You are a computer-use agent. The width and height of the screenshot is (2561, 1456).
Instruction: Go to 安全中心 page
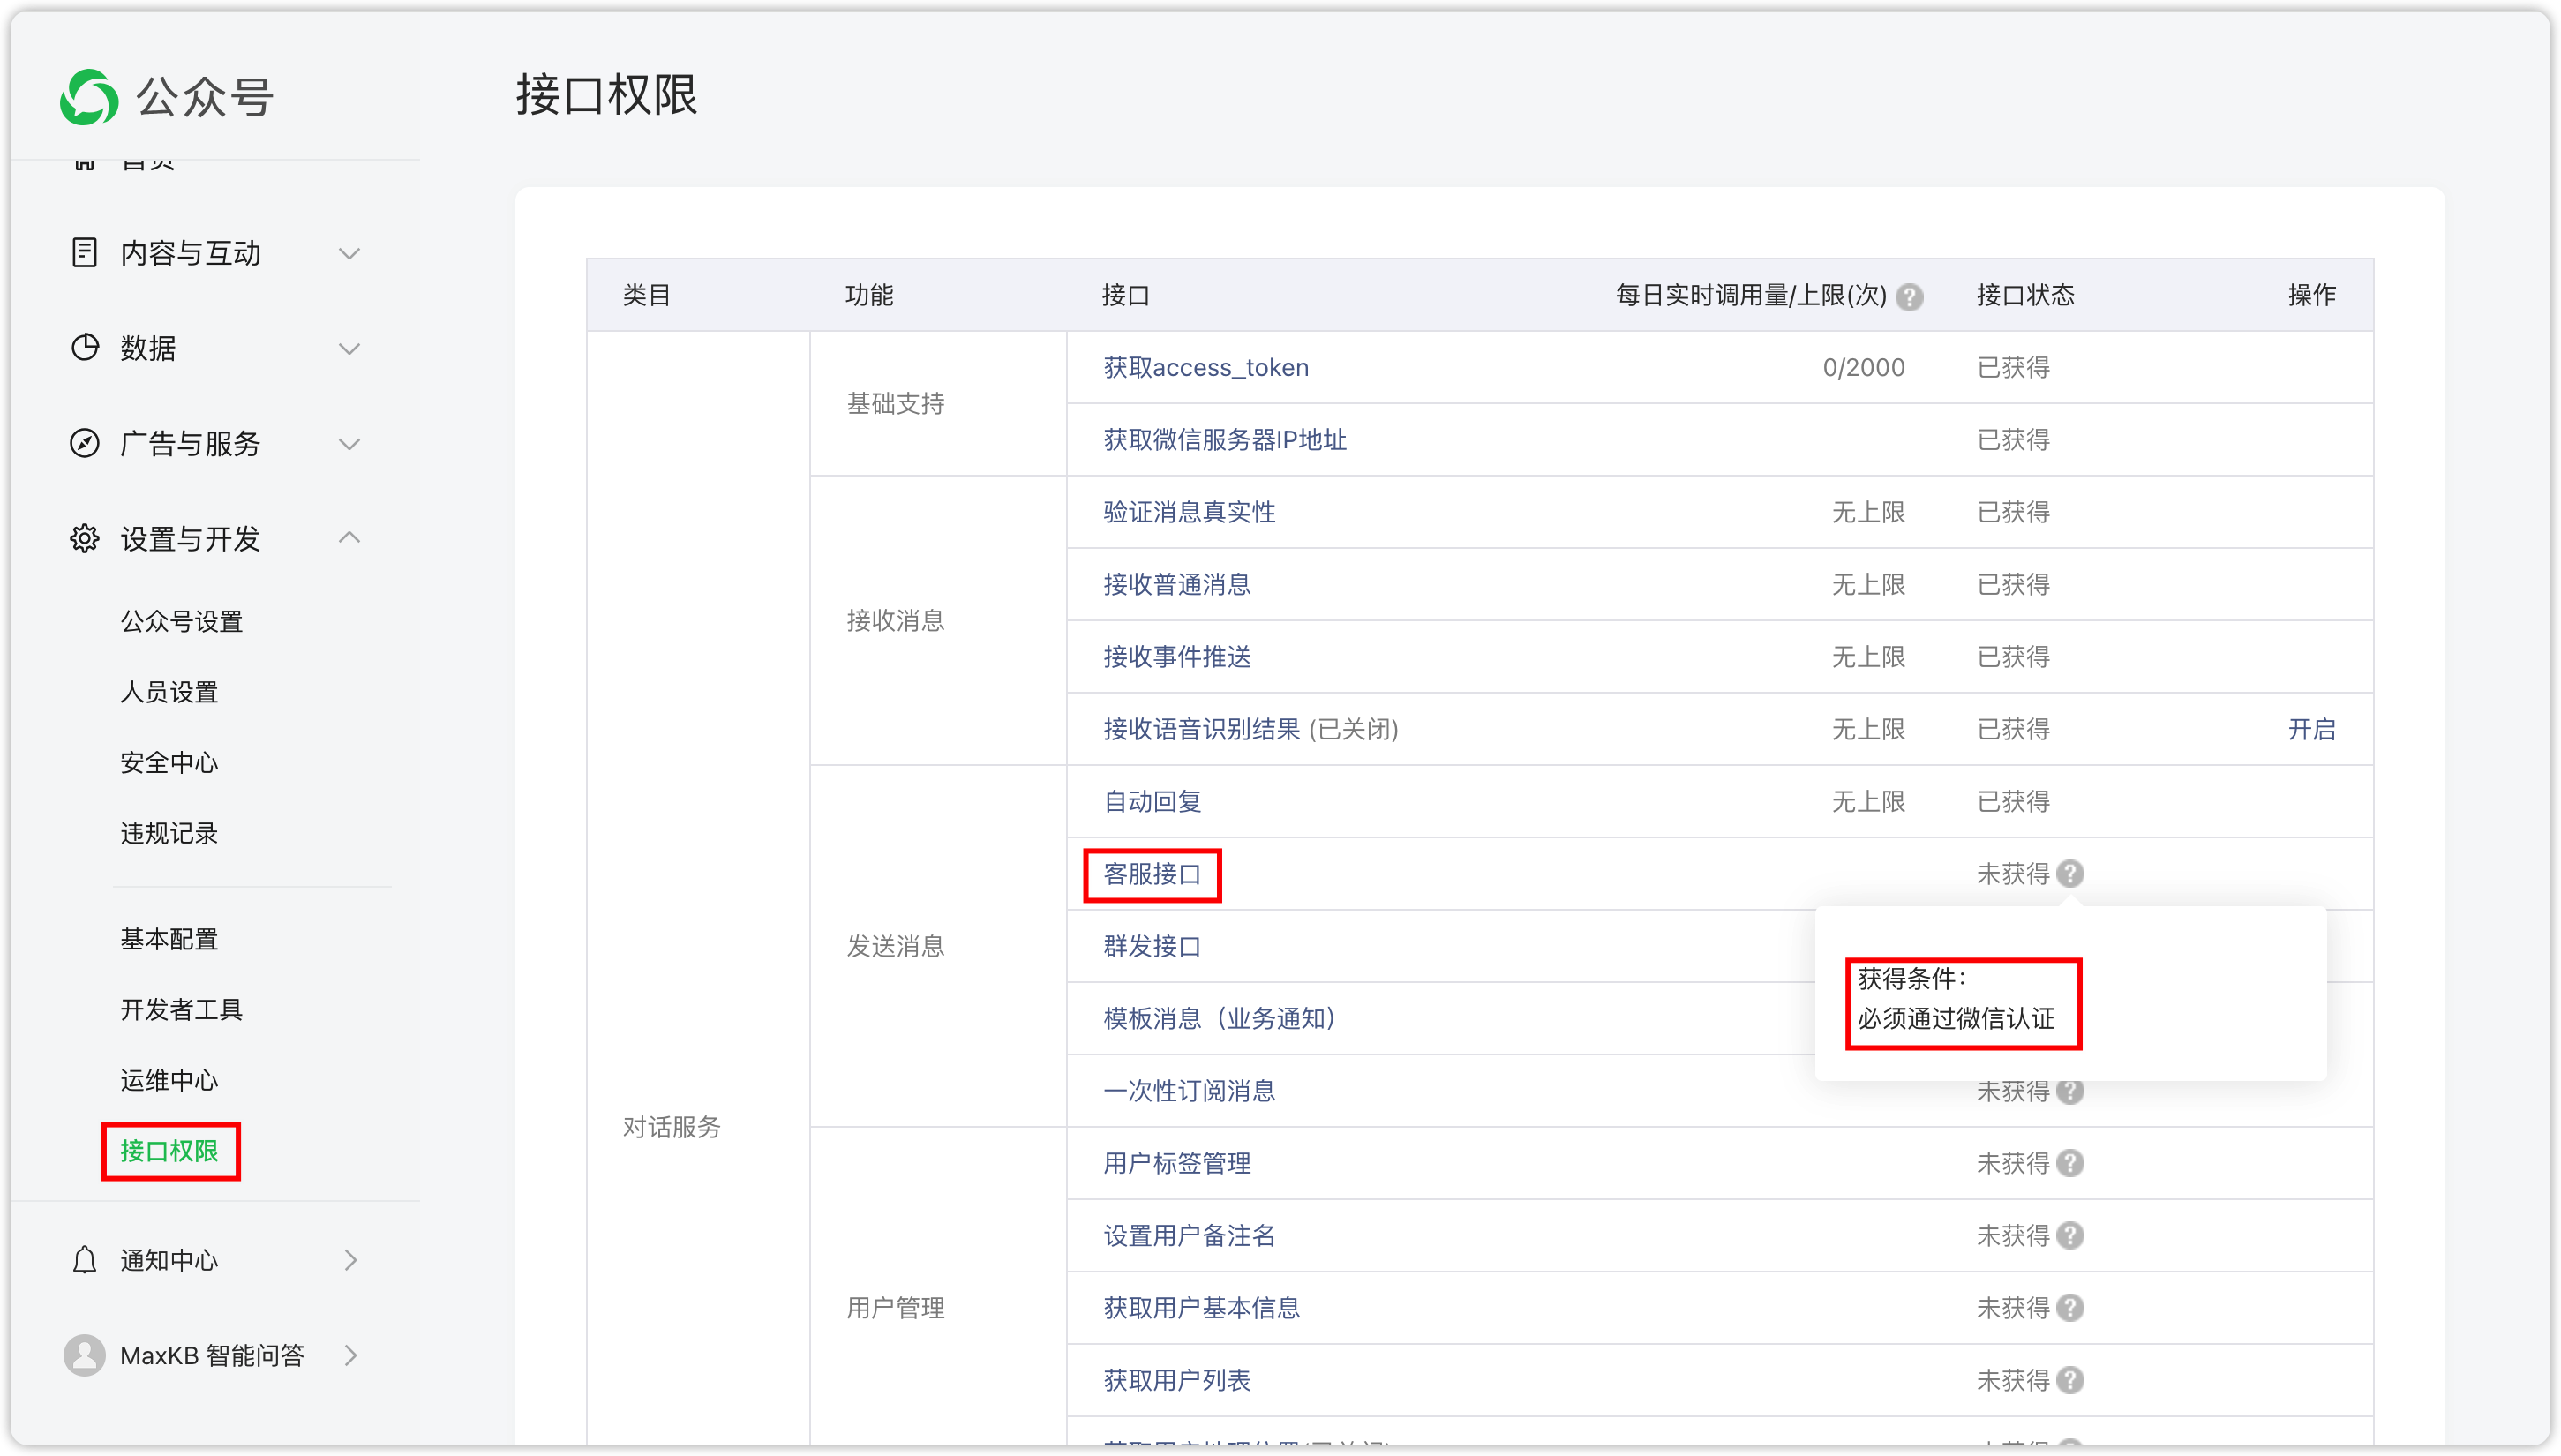pyautogui.click(x=169, y=763)
